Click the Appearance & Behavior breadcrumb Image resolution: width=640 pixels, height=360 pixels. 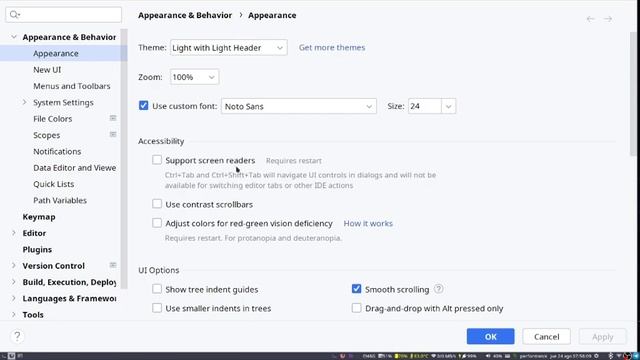(x=185, y=15)
